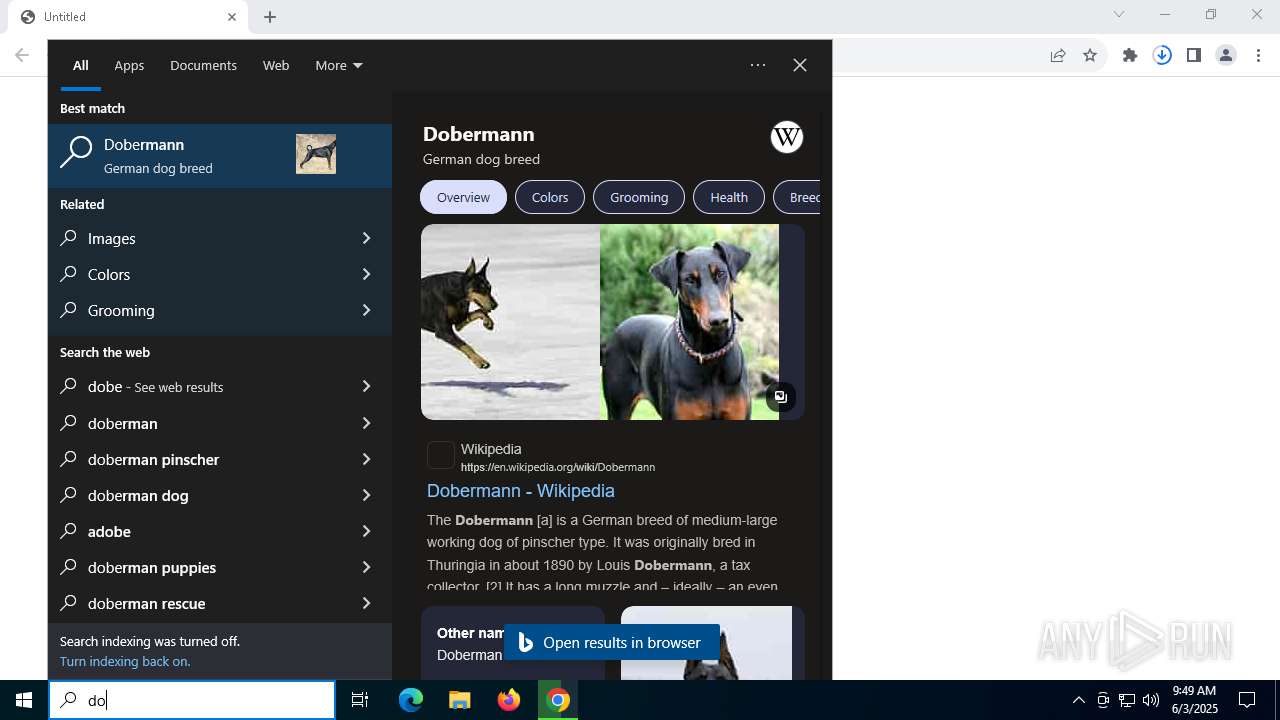Click the Wikipedia logo icon

click(787, 137)
